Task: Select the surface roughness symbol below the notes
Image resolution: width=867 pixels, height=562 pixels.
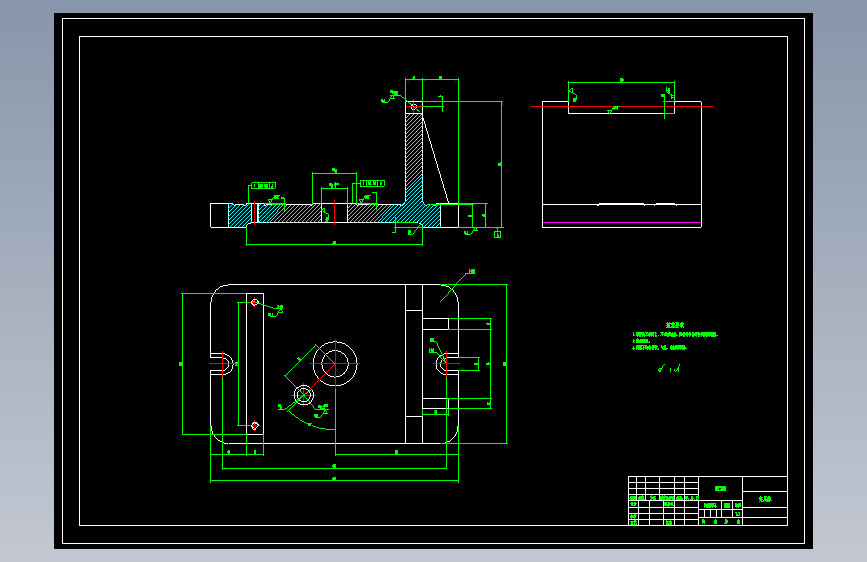Action: coord(669,368)
